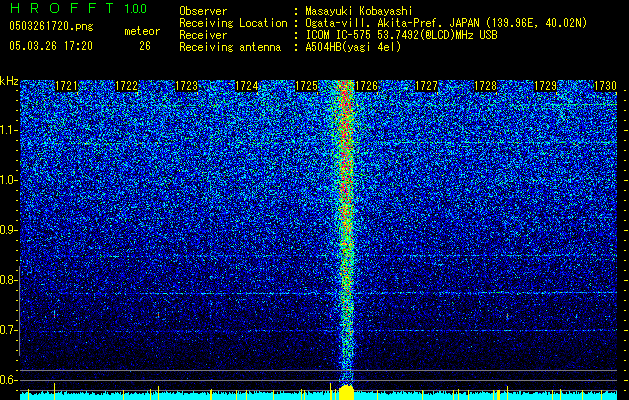Click the 1721 time marker
The width and height of the screenshot is (629, 400).
pyautogui.click(x=66, y=86)
